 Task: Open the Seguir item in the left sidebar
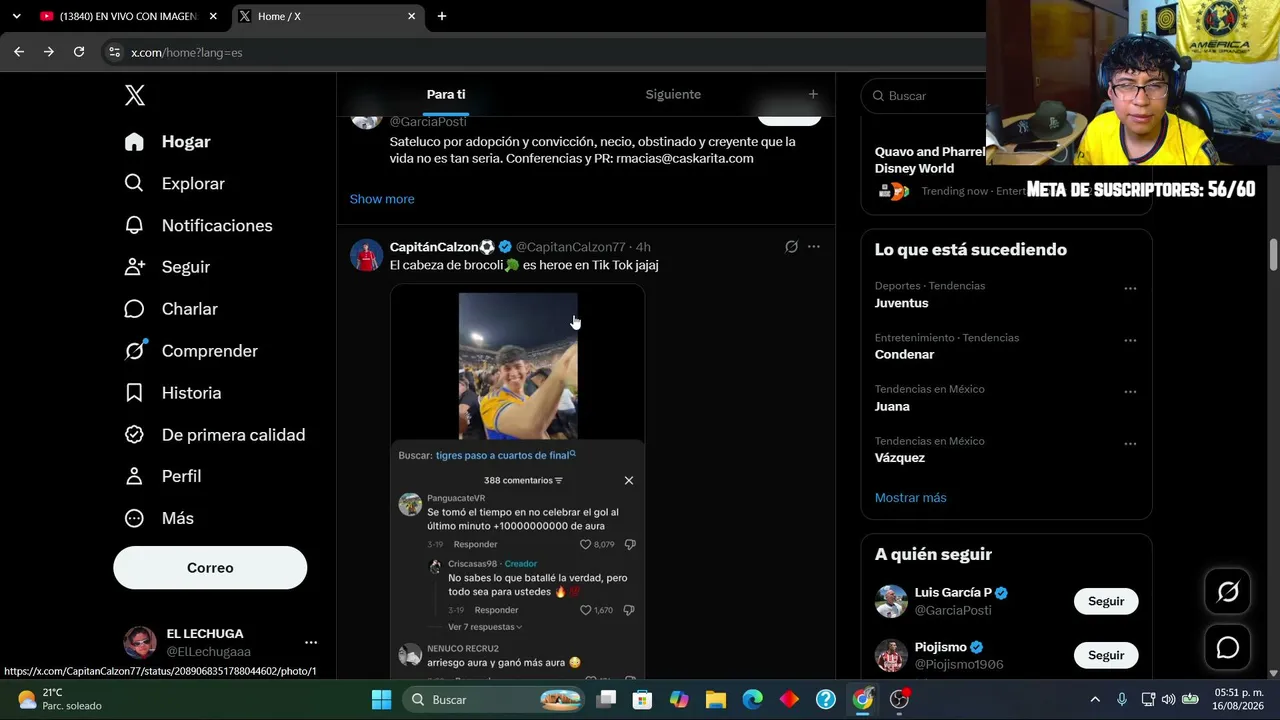tap(167, 267)
